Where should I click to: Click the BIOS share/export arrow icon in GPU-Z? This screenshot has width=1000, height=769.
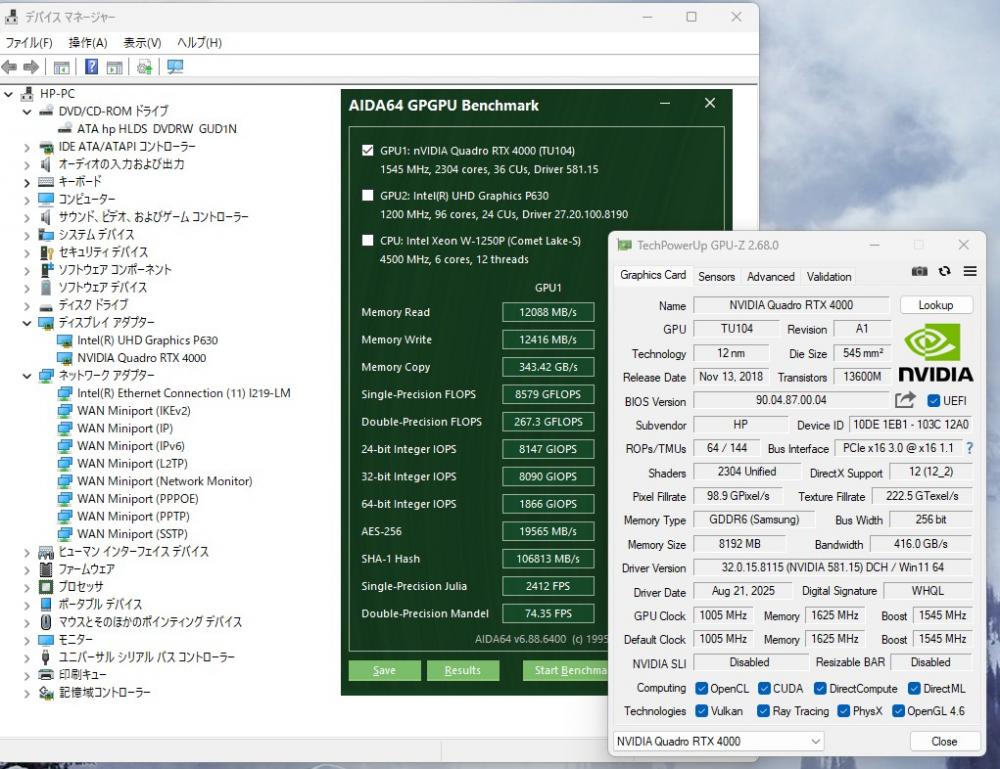tap(905, 400)
